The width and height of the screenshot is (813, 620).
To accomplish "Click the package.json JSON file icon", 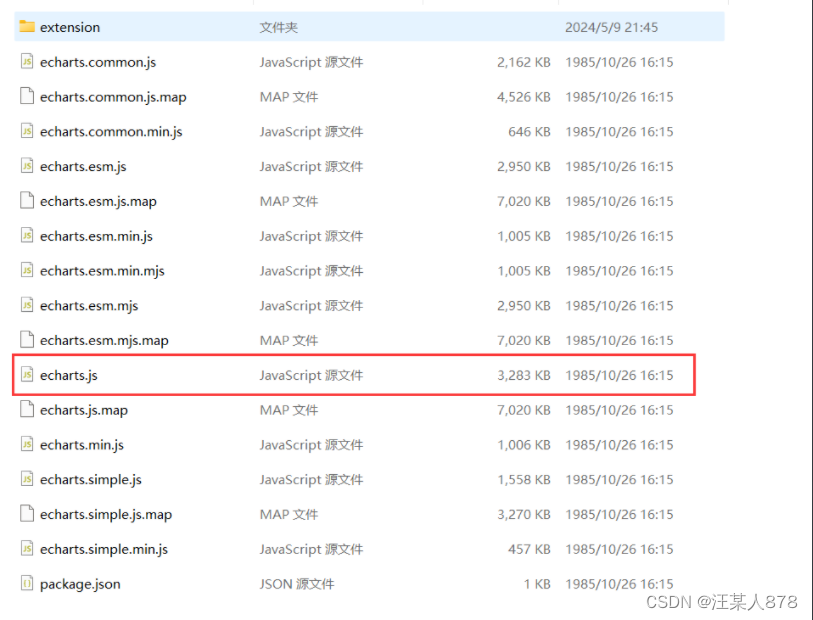I will click(26, 584).
